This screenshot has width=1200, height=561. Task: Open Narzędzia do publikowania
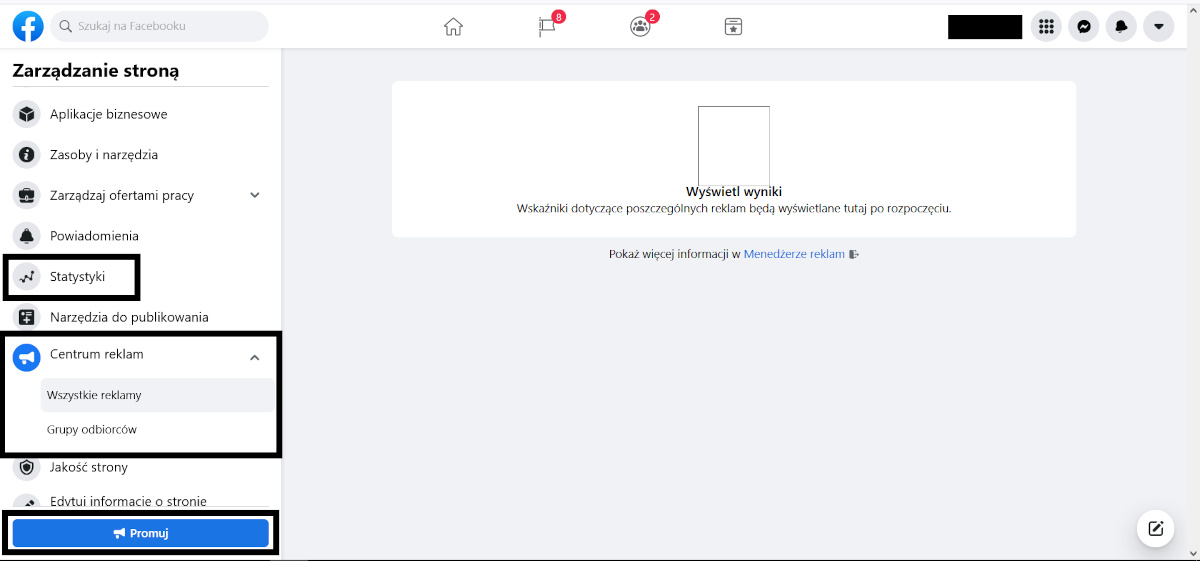click(x=129, y=317)
